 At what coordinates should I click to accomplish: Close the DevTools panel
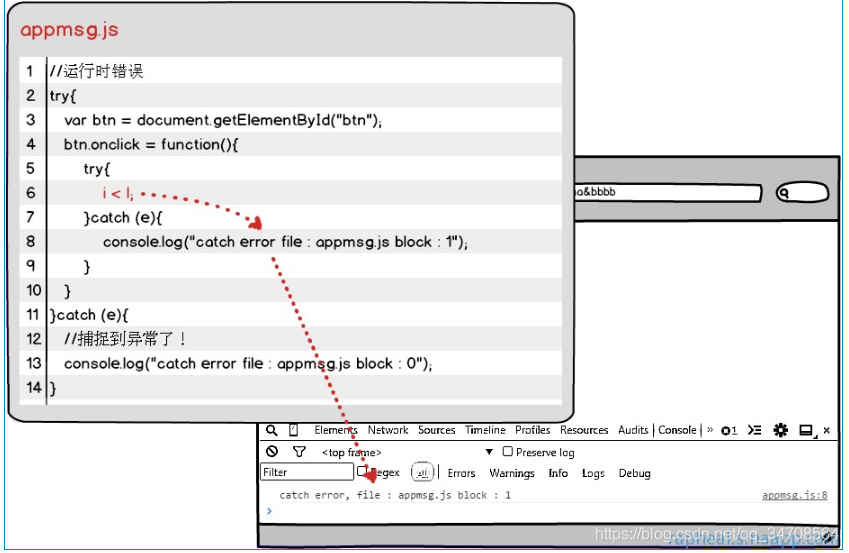coord(827,431)
